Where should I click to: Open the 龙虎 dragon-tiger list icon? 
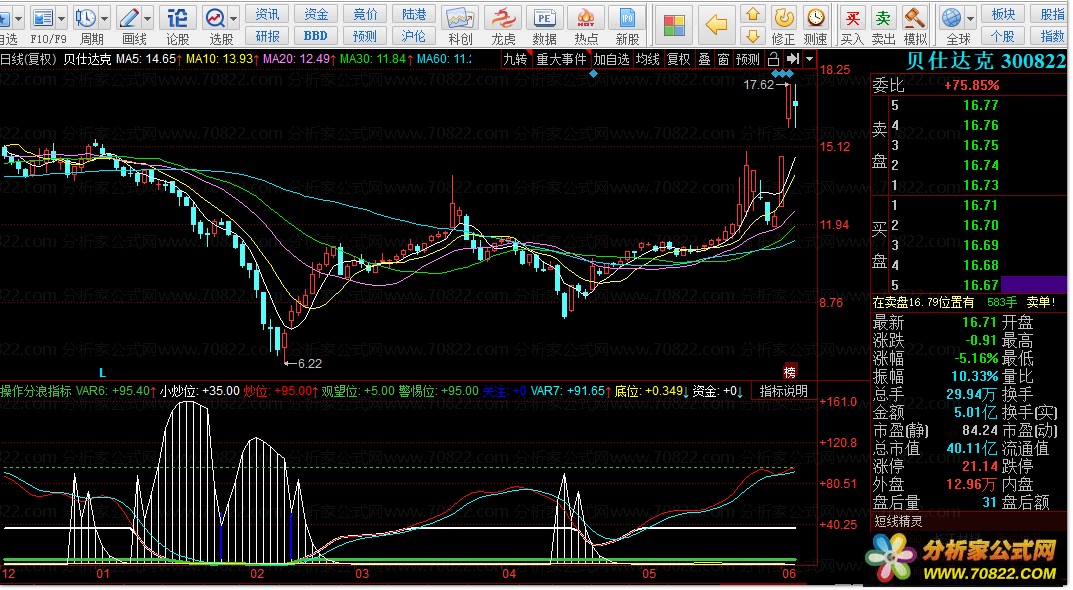[503, 18]
